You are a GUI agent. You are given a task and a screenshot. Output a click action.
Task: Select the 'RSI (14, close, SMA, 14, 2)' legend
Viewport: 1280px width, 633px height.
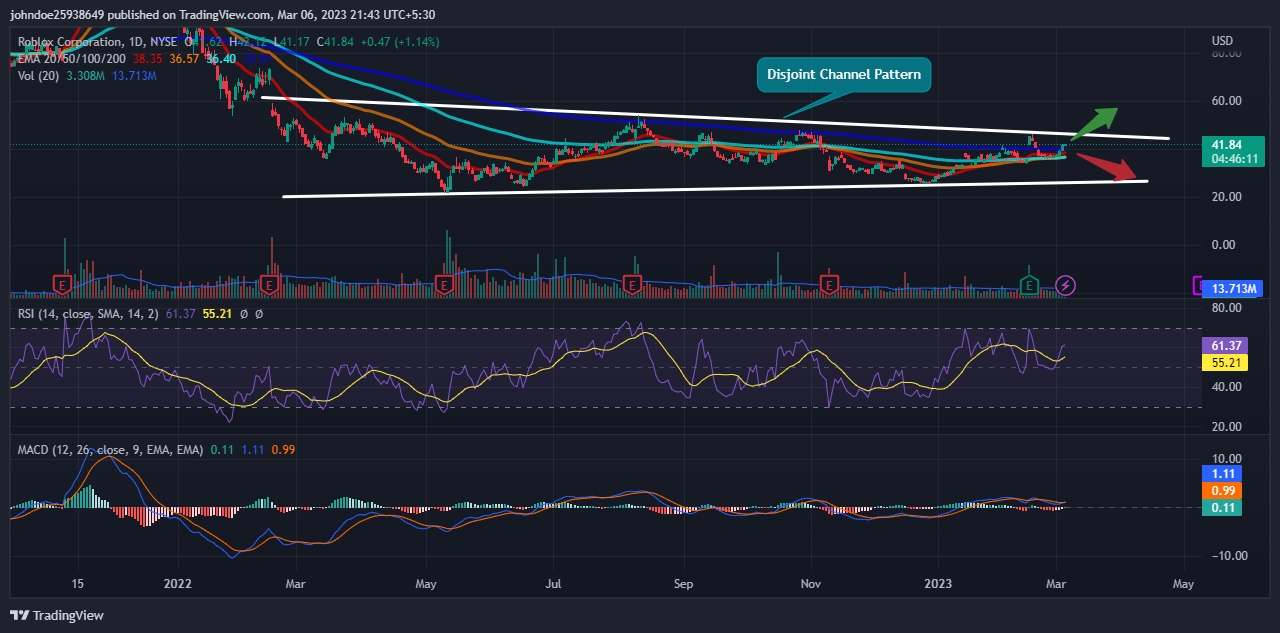86,316
